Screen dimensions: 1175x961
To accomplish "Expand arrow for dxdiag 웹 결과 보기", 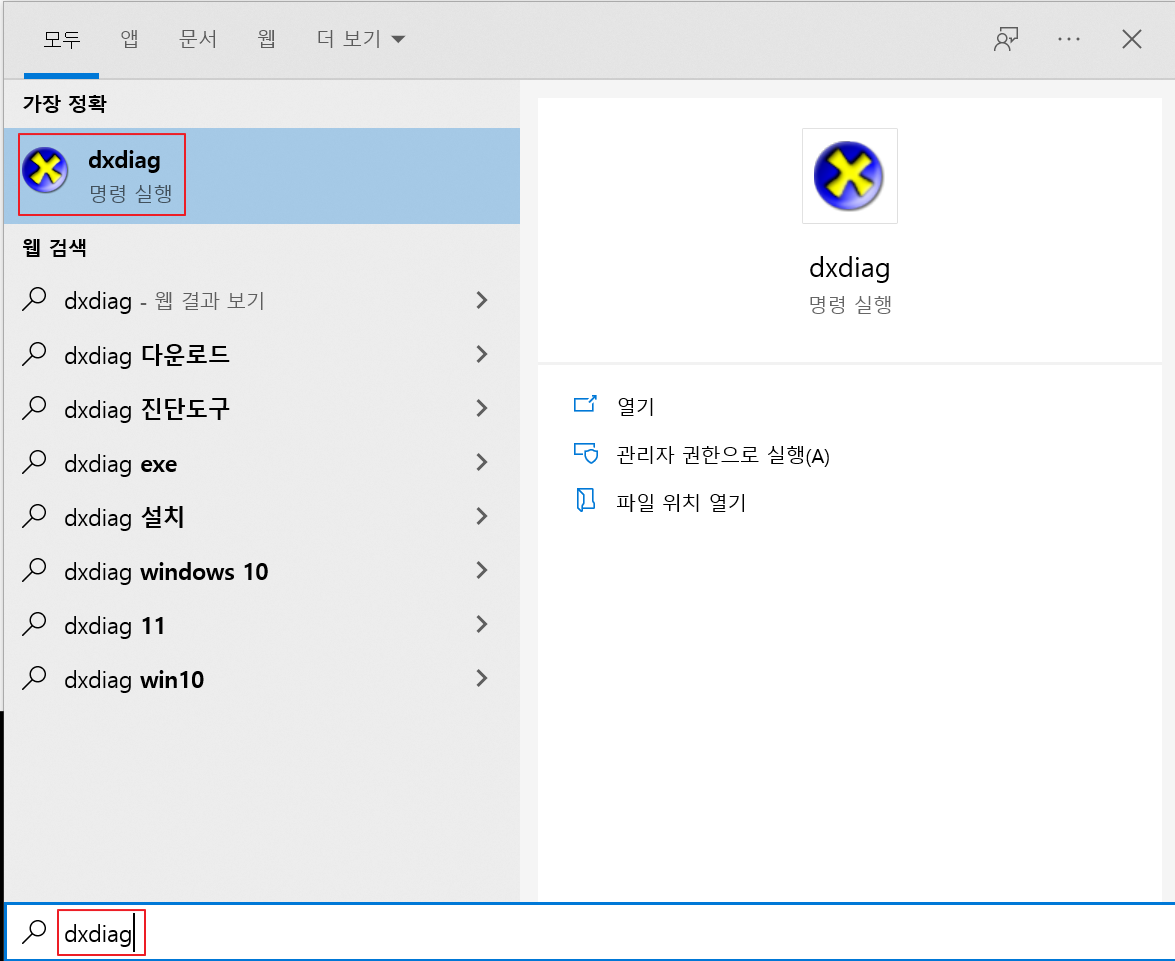I will click(482, 301).
